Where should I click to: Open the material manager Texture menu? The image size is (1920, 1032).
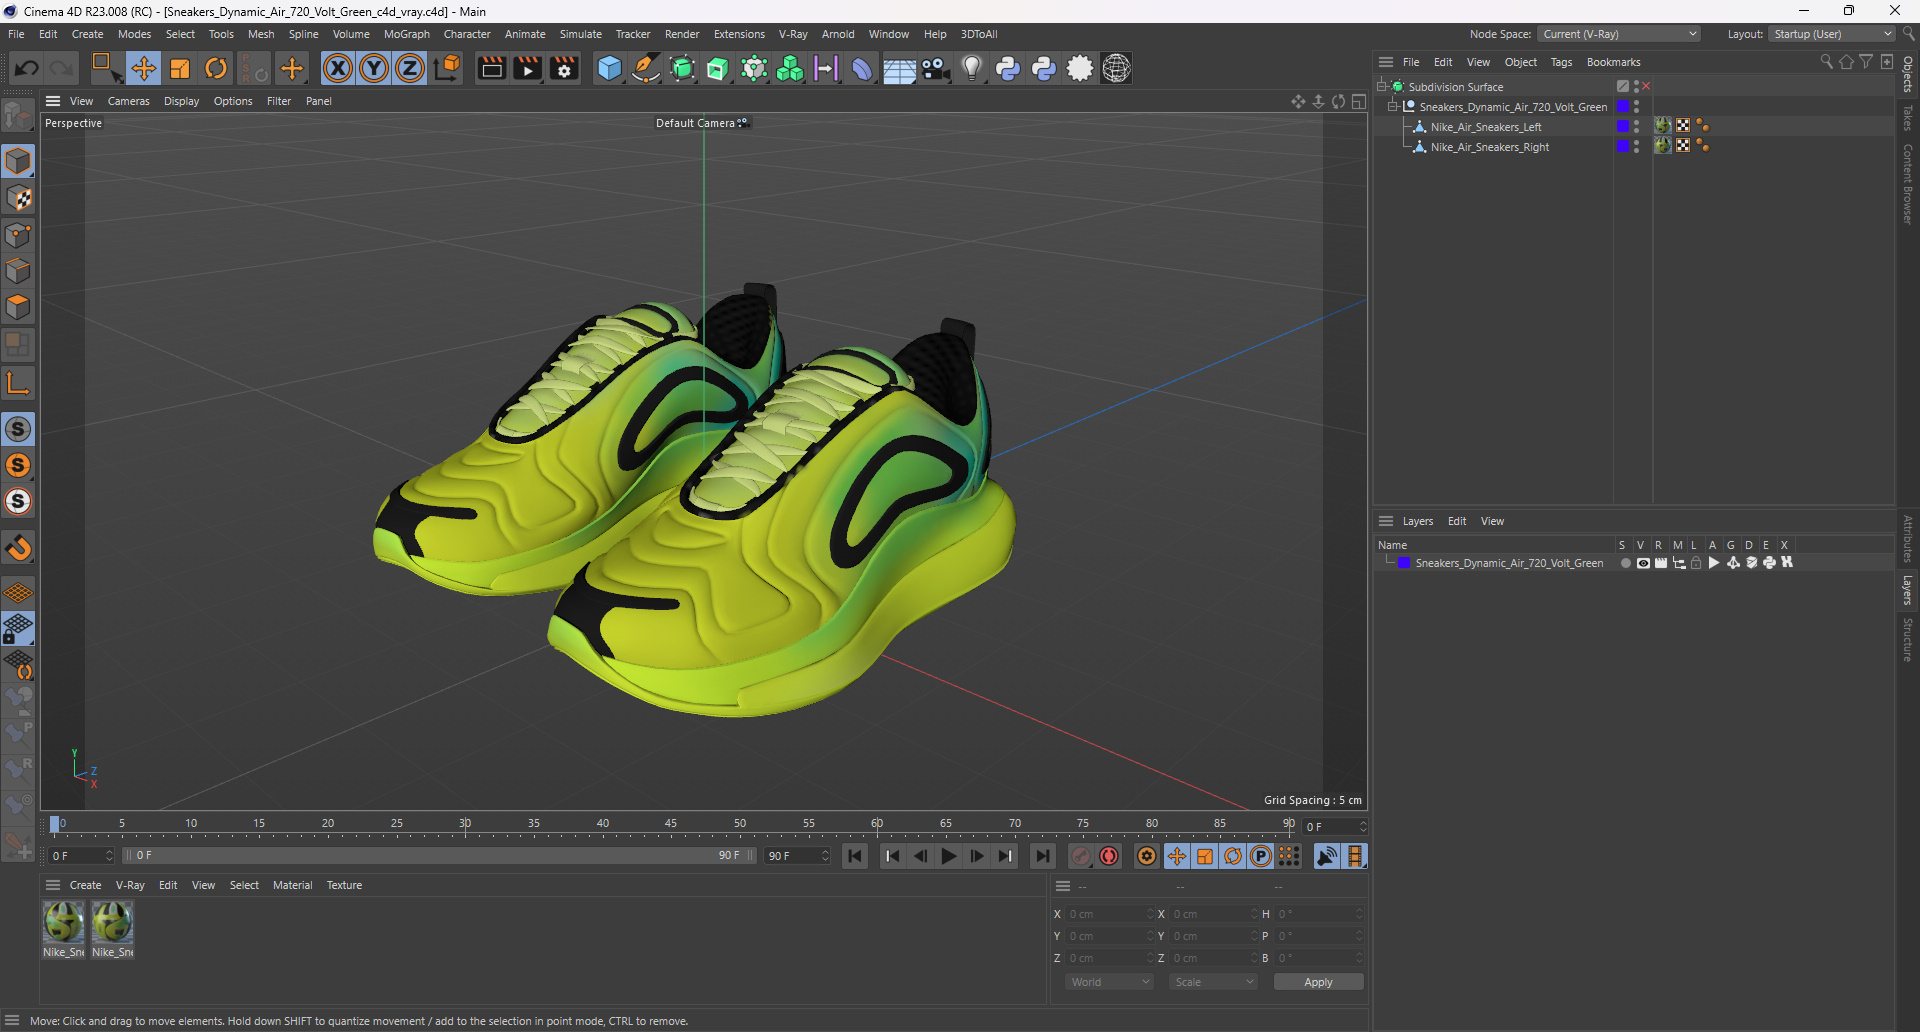click(x=344, y=885)
